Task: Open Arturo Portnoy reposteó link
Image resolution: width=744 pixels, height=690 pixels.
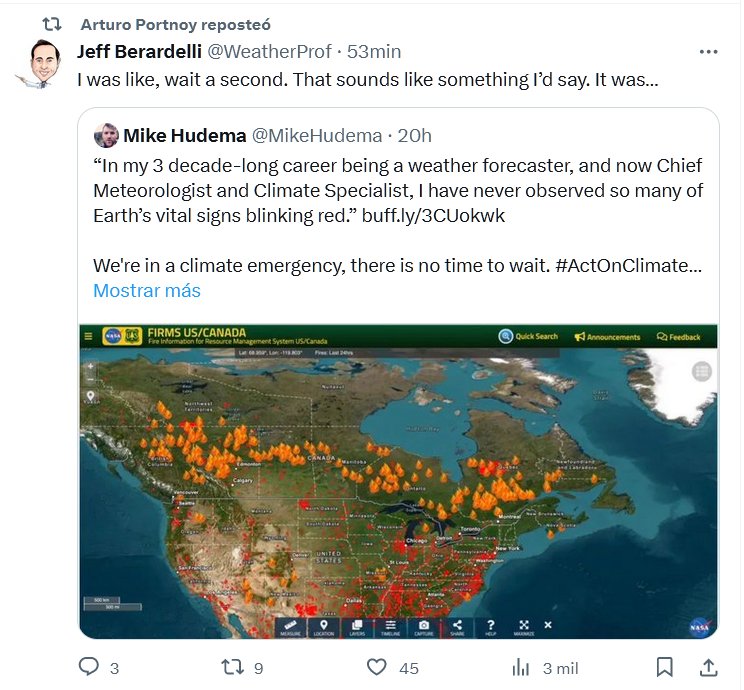Action: click(x=174, y=24)
